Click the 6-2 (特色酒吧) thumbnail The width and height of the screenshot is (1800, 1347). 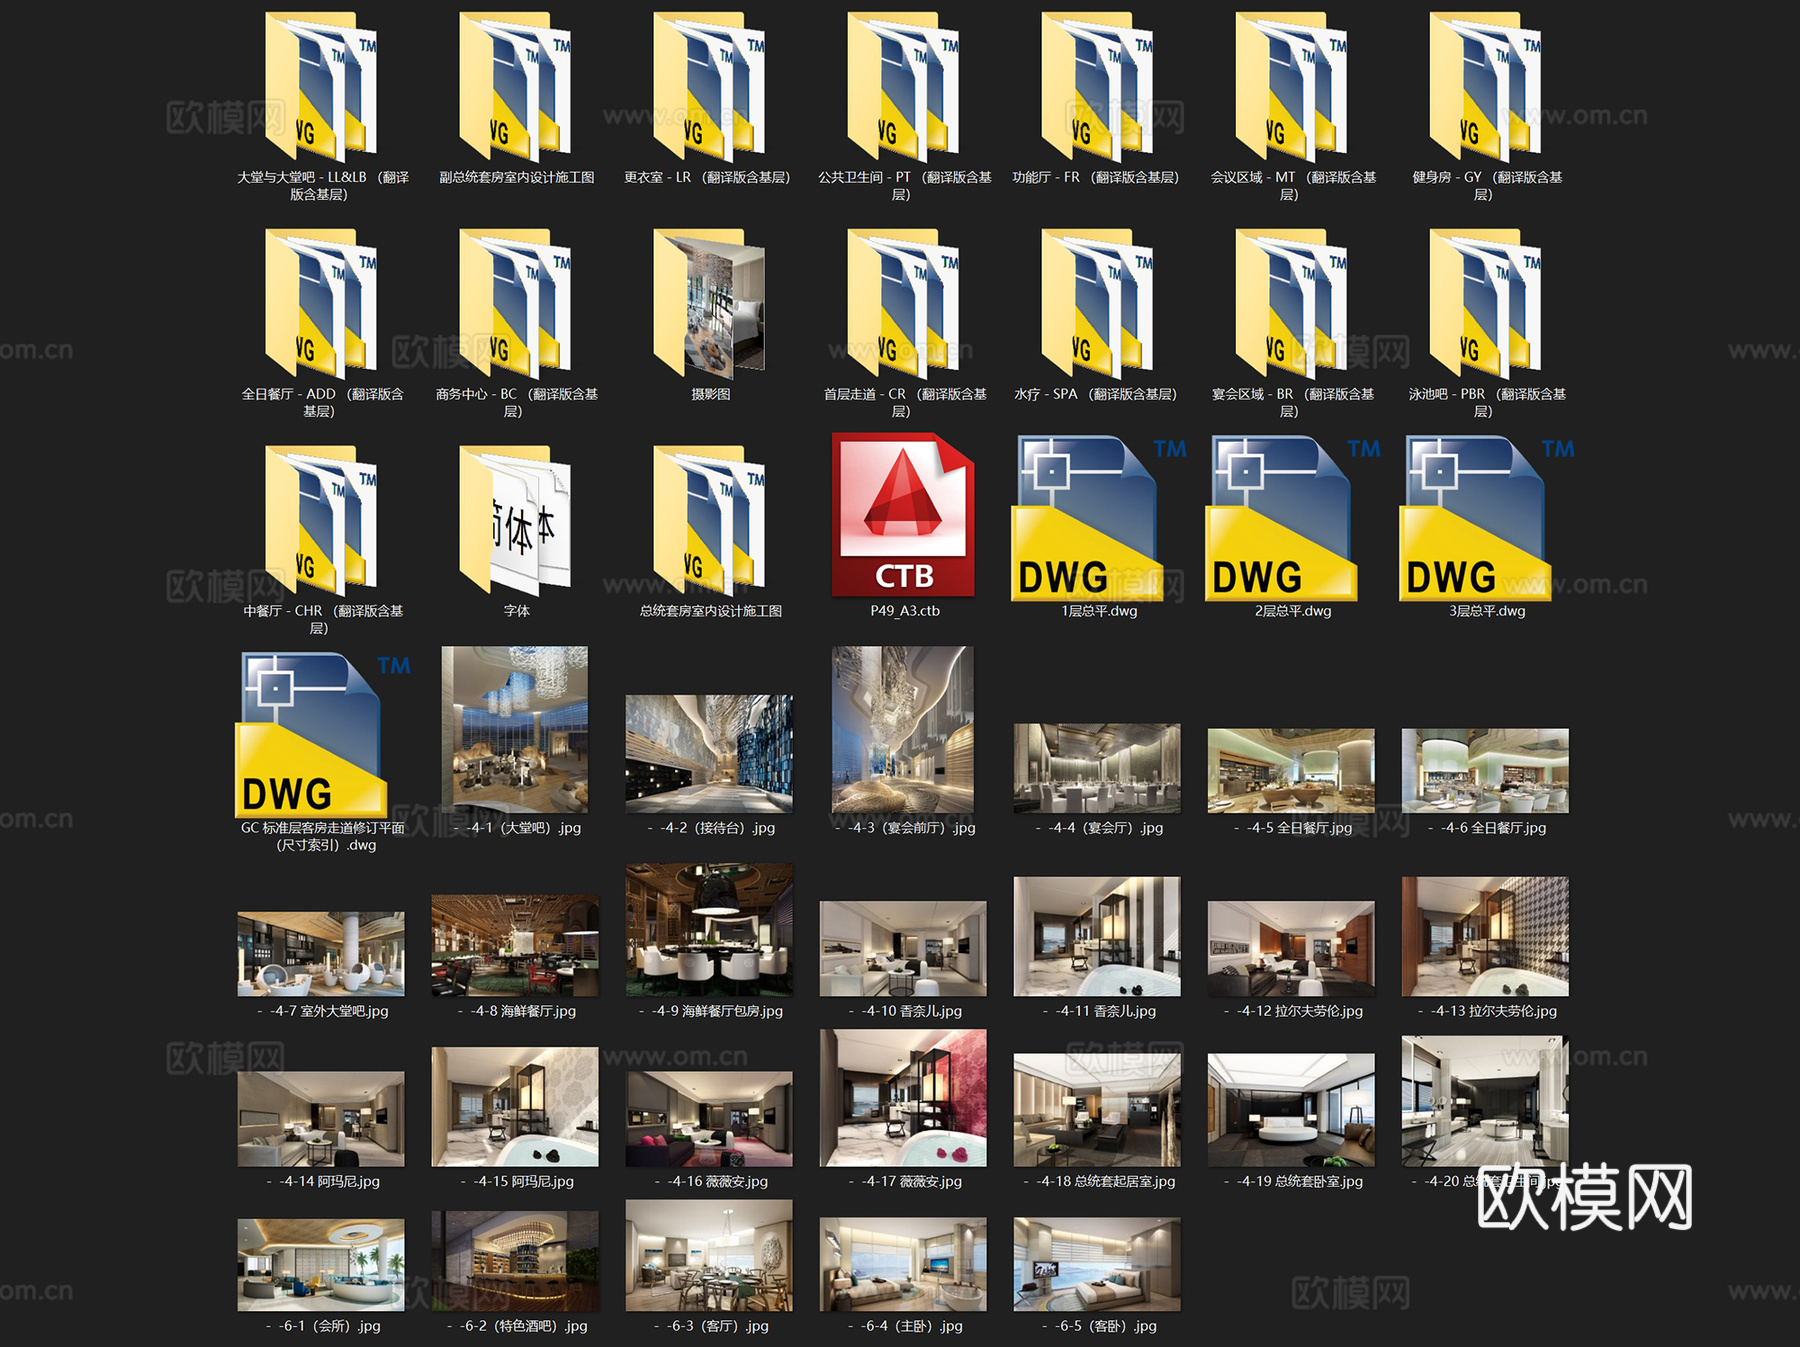(x=515, y=1261)
